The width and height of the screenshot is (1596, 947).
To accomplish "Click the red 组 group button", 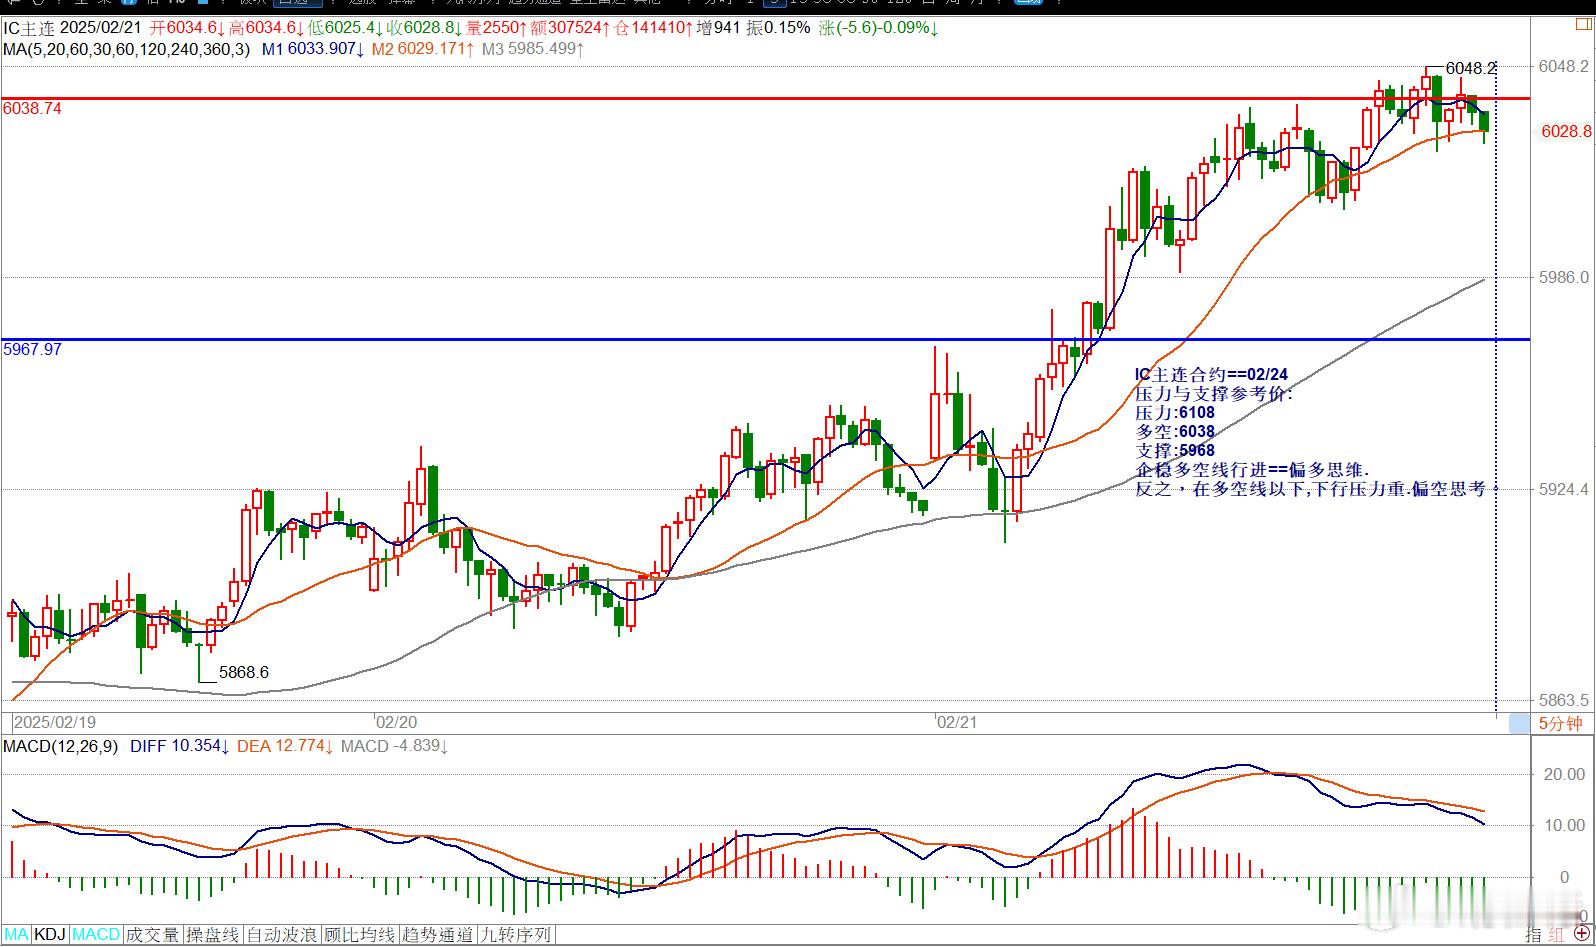I will [x=1556, y=934].
